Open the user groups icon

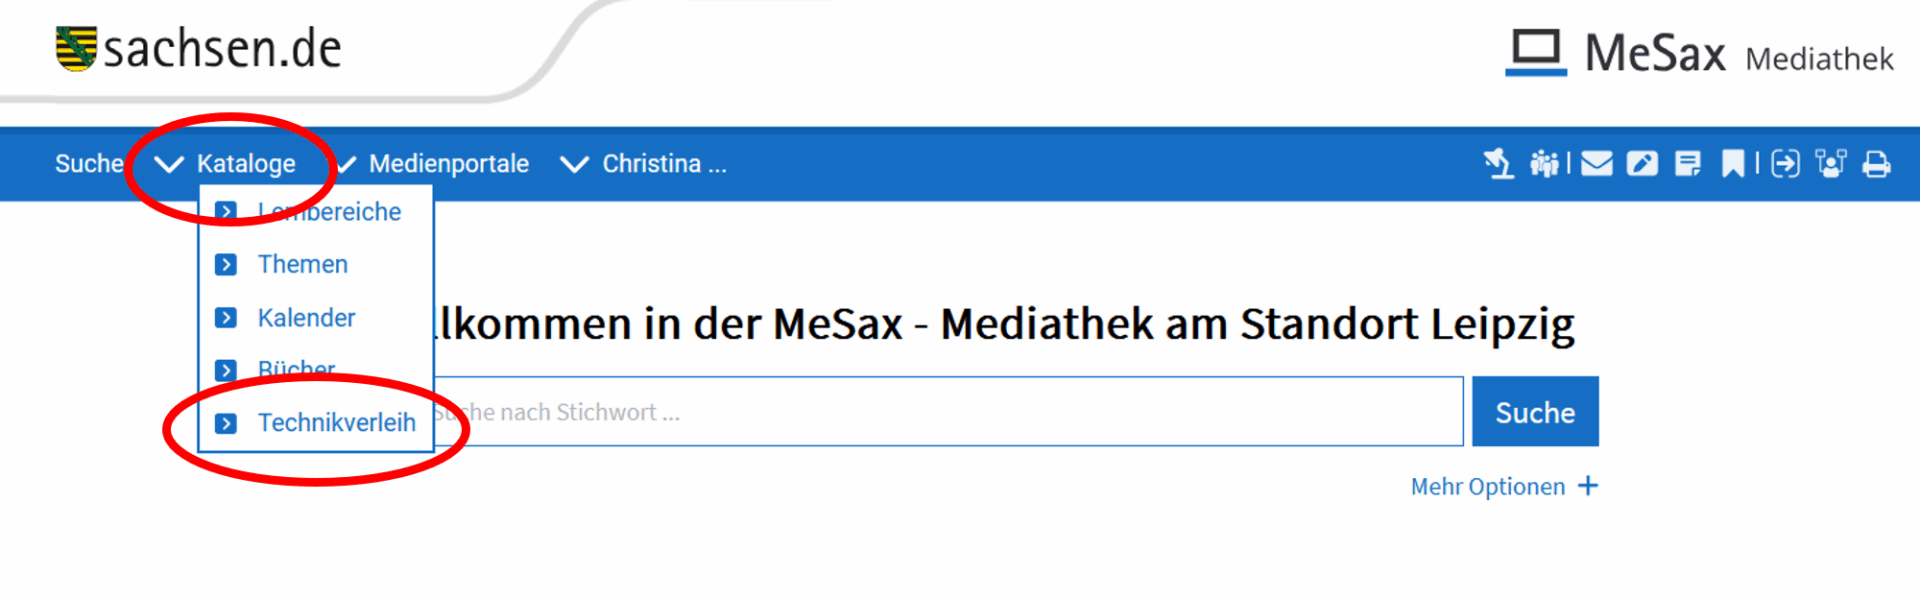tap(1545, 163)
